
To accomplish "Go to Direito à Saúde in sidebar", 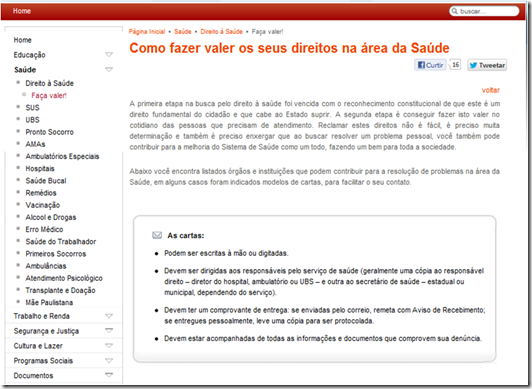I will click(50, 83).
